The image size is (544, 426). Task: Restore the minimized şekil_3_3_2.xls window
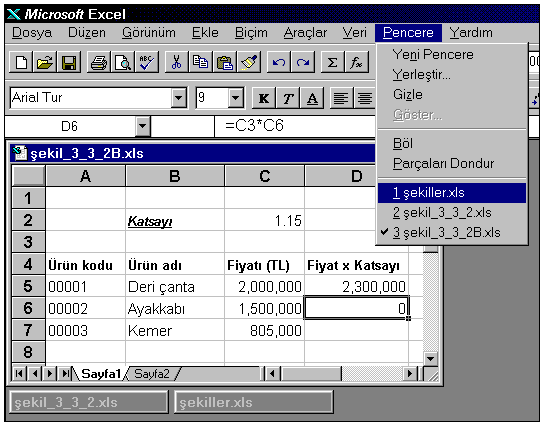[89, 402]
